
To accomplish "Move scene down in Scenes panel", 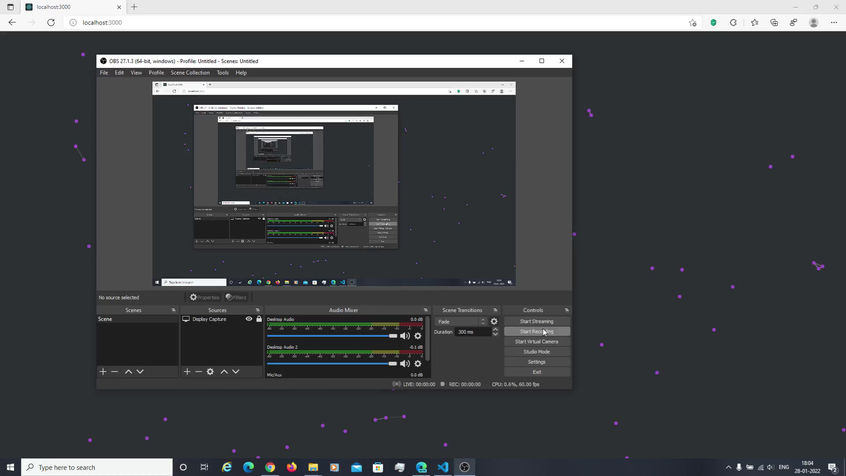I will tap(140, 371).
